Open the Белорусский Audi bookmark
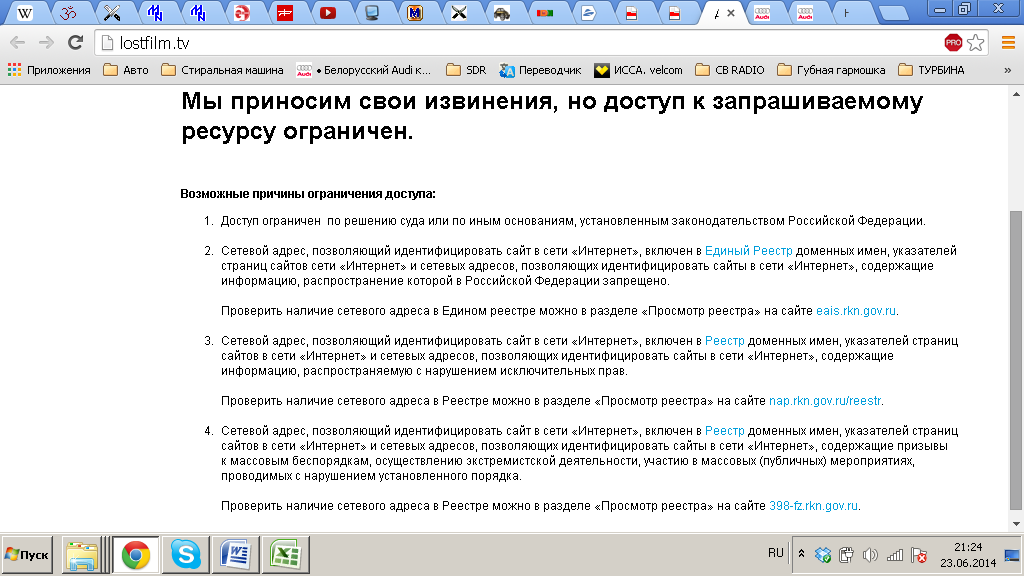The image size is (1024, 576). click(x=364, y=70)
